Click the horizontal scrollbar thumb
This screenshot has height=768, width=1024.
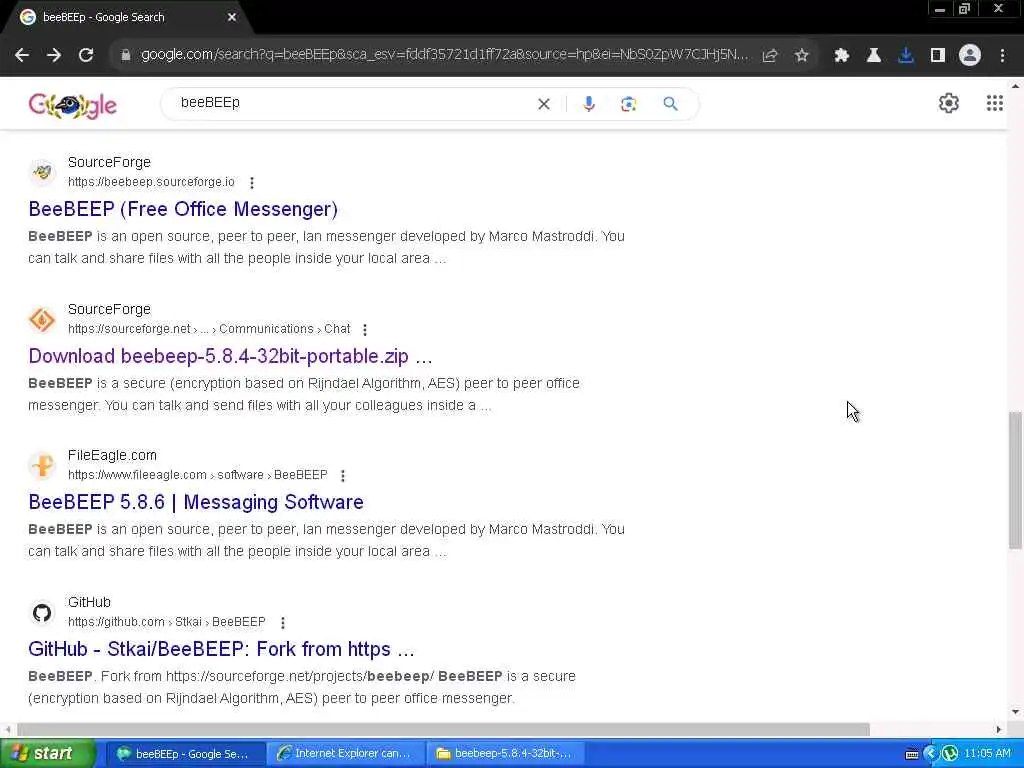pyautogui.click(x=443, y=729)
